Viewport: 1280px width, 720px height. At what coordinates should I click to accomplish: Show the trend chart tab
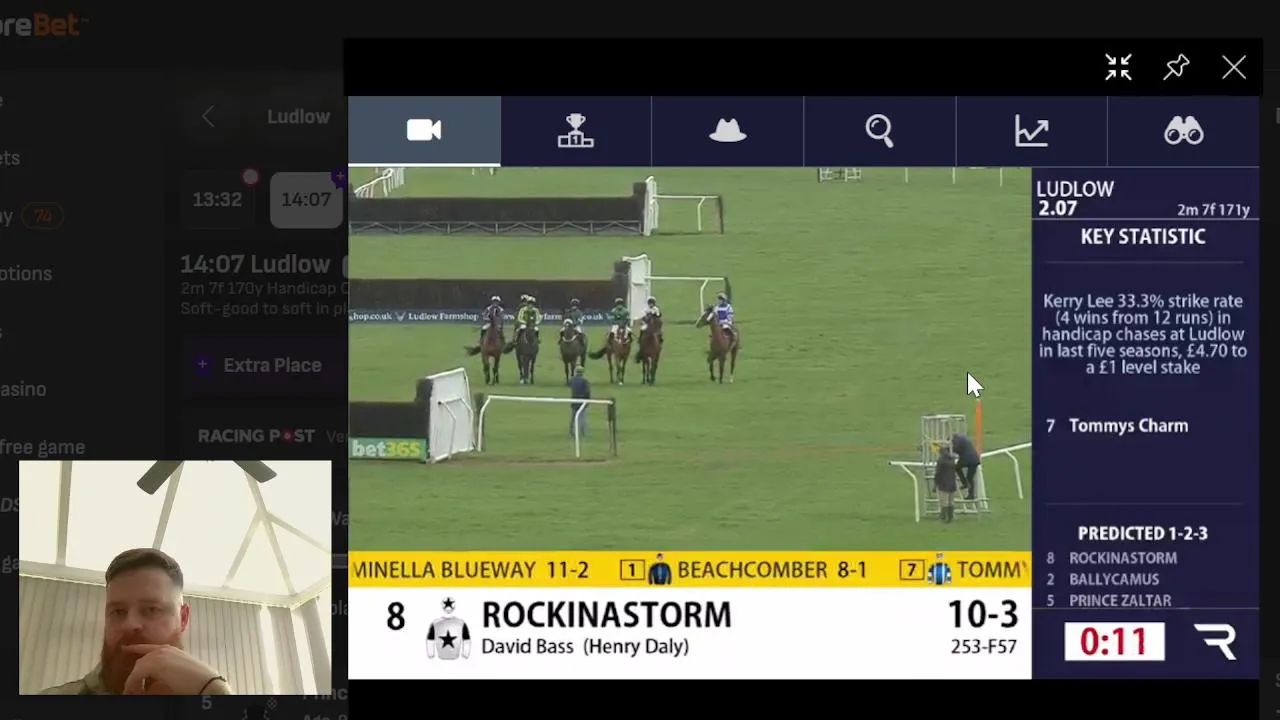[1031, 131]
